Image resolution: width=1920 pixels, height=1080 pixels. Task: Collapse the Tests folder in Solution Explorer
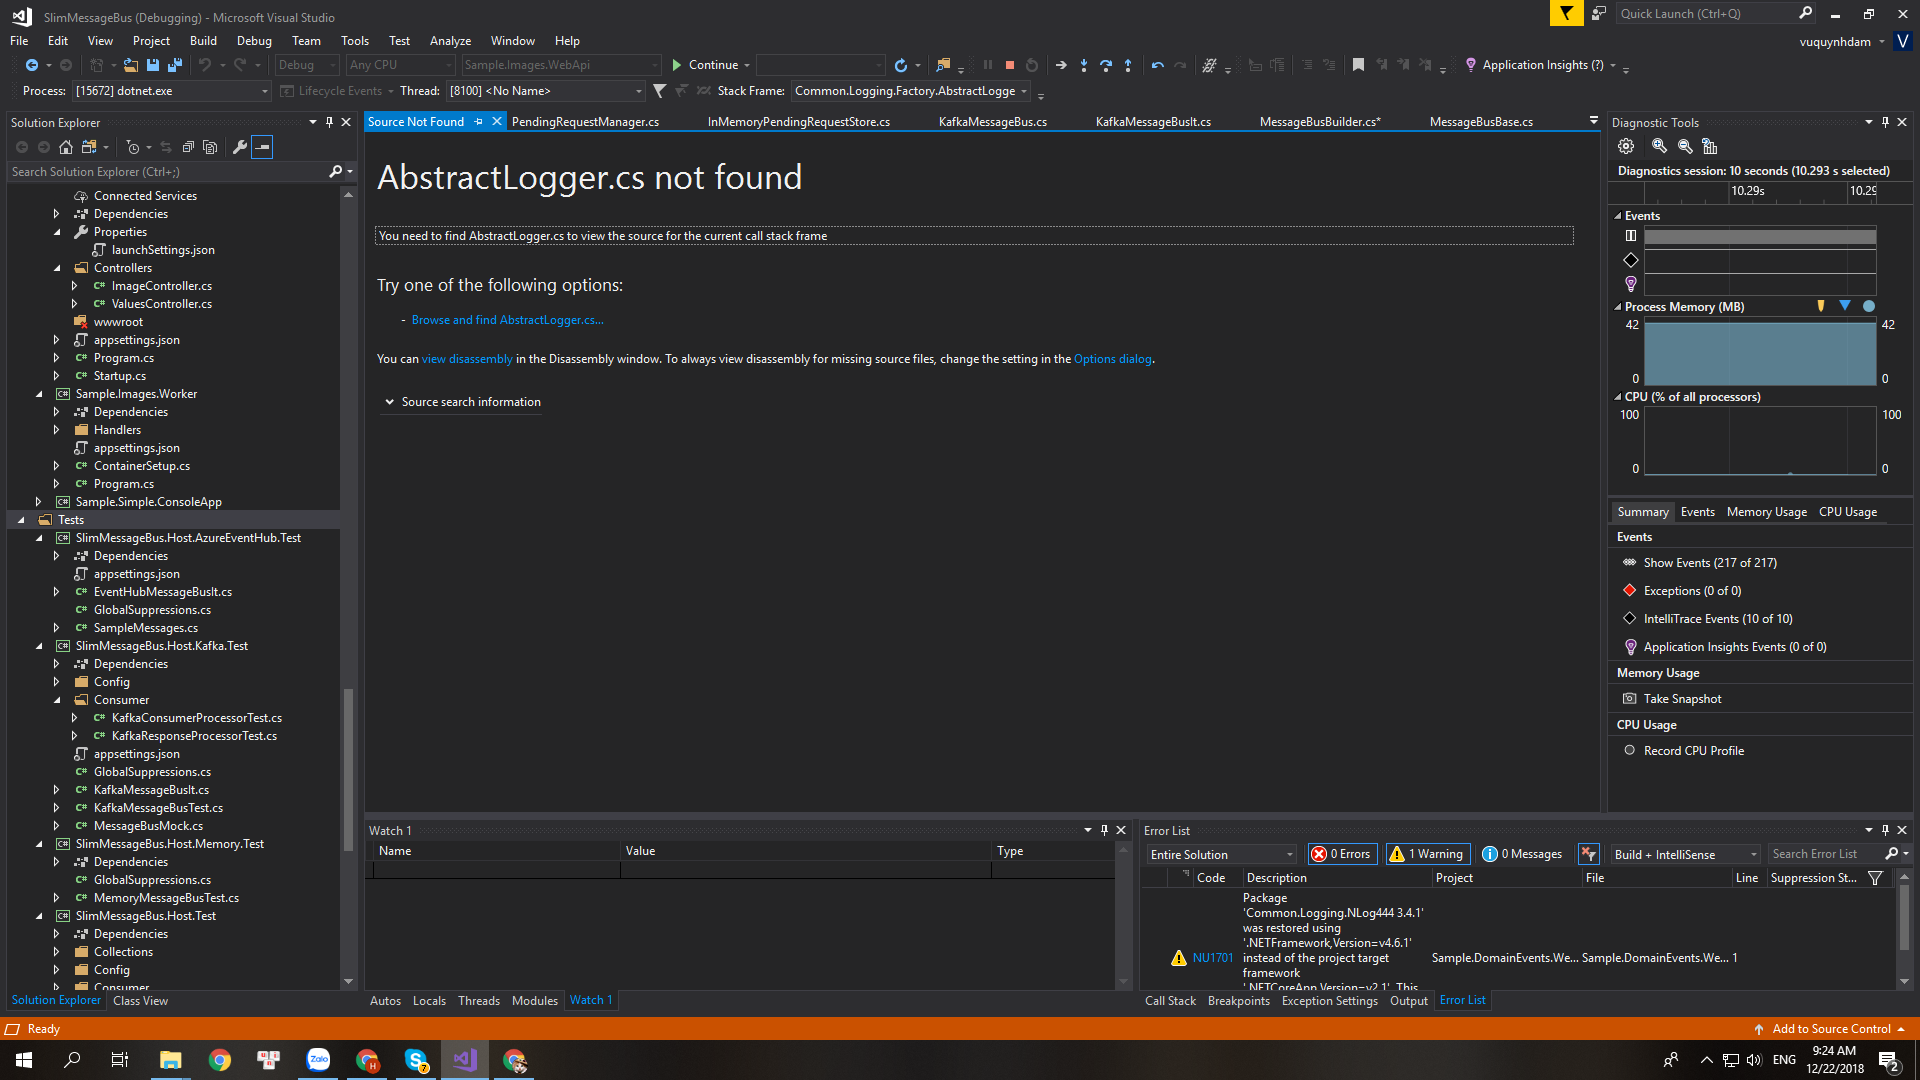point(21,520)
